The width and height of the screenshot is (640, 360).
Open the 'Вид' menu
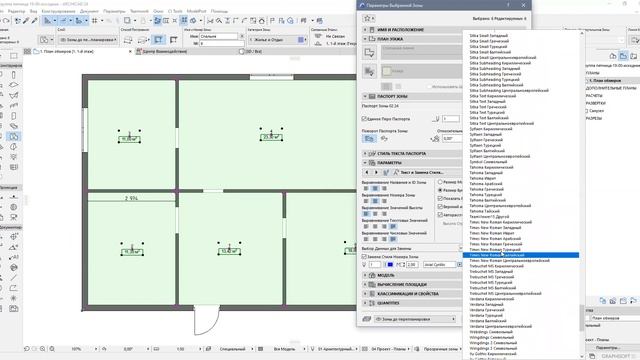point(33,11)
